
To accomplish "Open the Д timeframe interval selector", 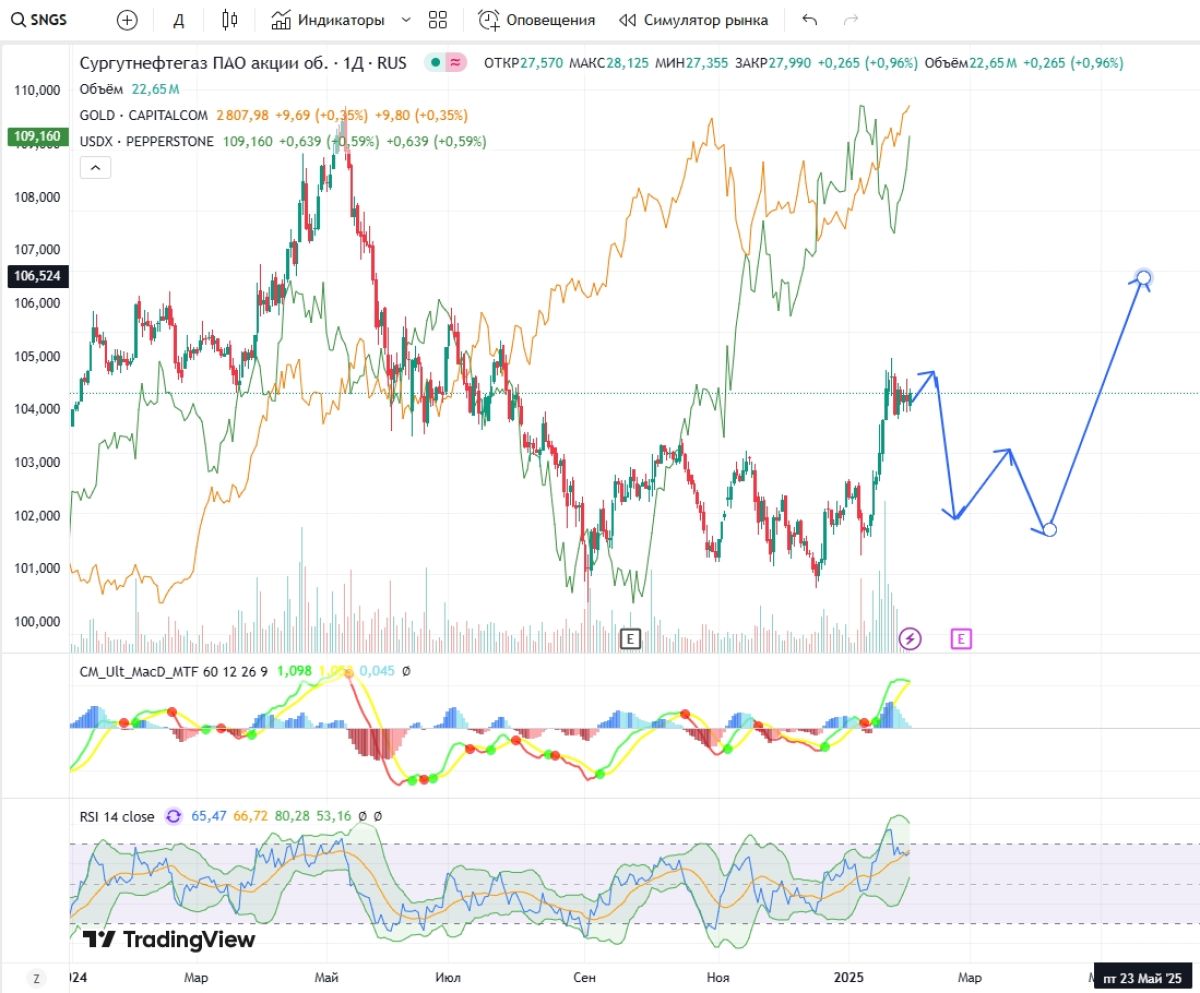I will (179, 20).
